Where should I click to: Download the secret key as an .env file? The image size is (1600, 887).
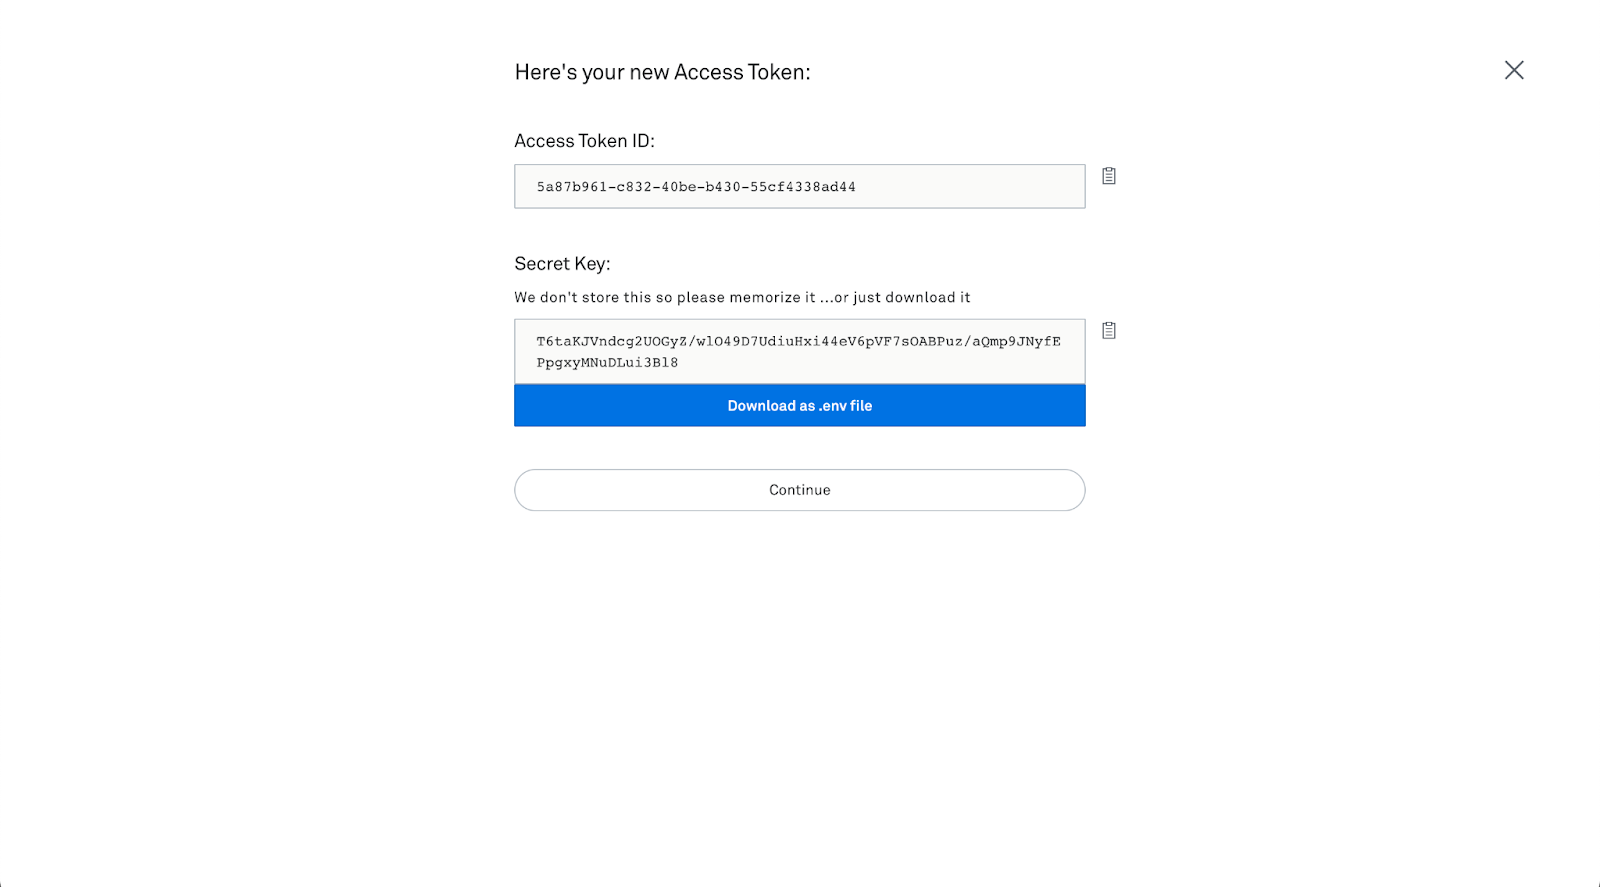799,405
